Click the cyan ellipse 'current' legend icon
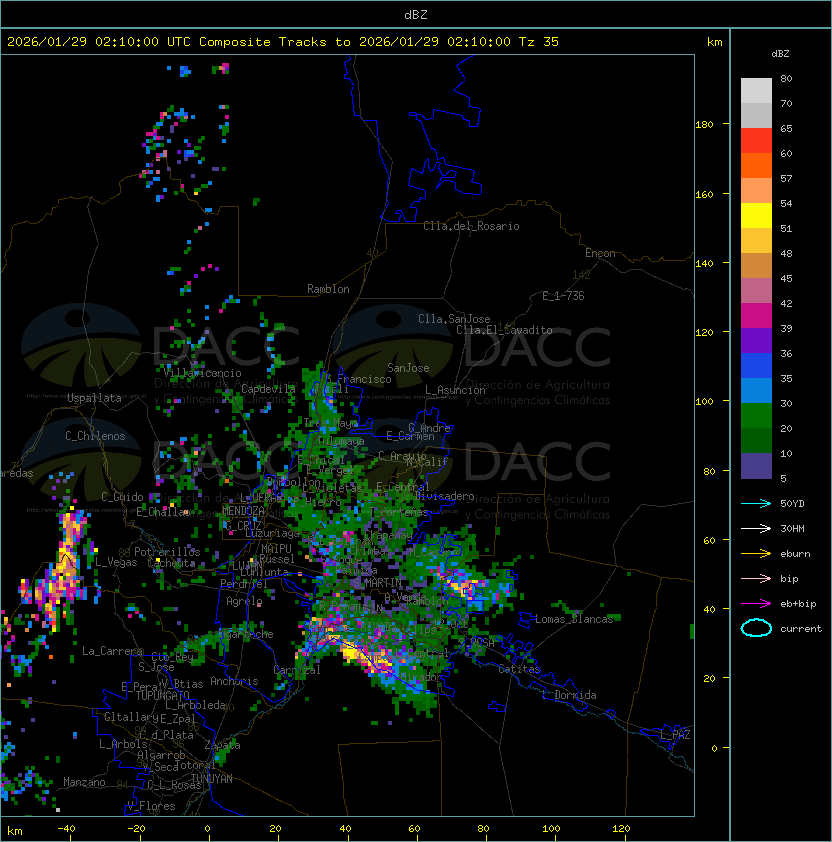 pyautogui.click(x=756, y=628)
